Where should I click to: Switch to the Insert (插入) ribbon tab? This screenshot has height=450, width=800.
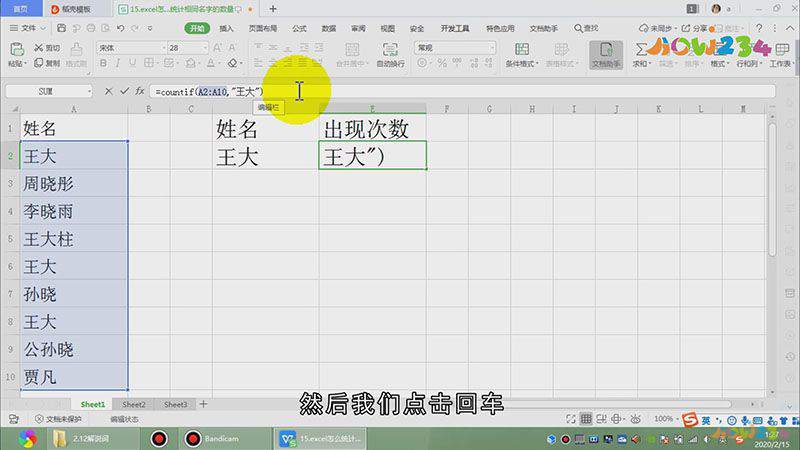point(226,28)
